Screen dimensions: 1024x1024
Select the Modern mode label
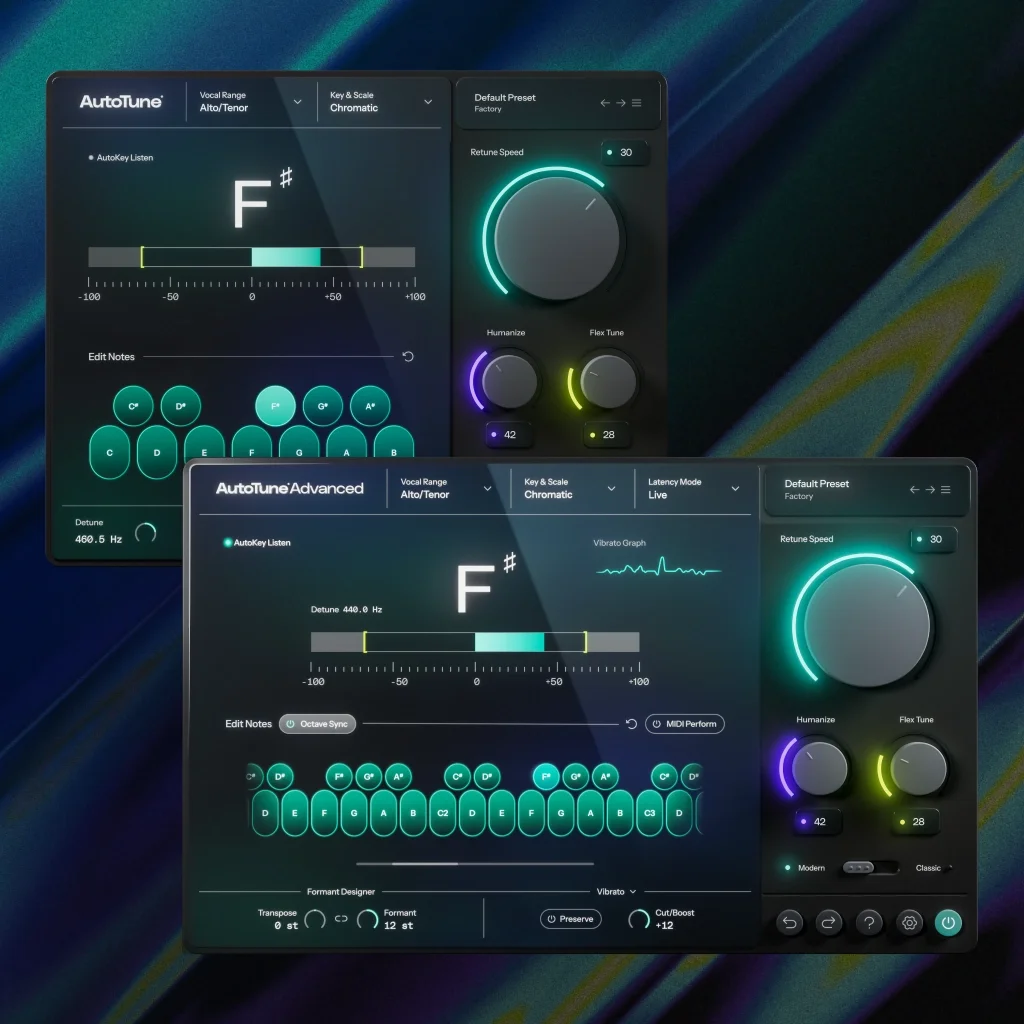(x=811, y=868)
